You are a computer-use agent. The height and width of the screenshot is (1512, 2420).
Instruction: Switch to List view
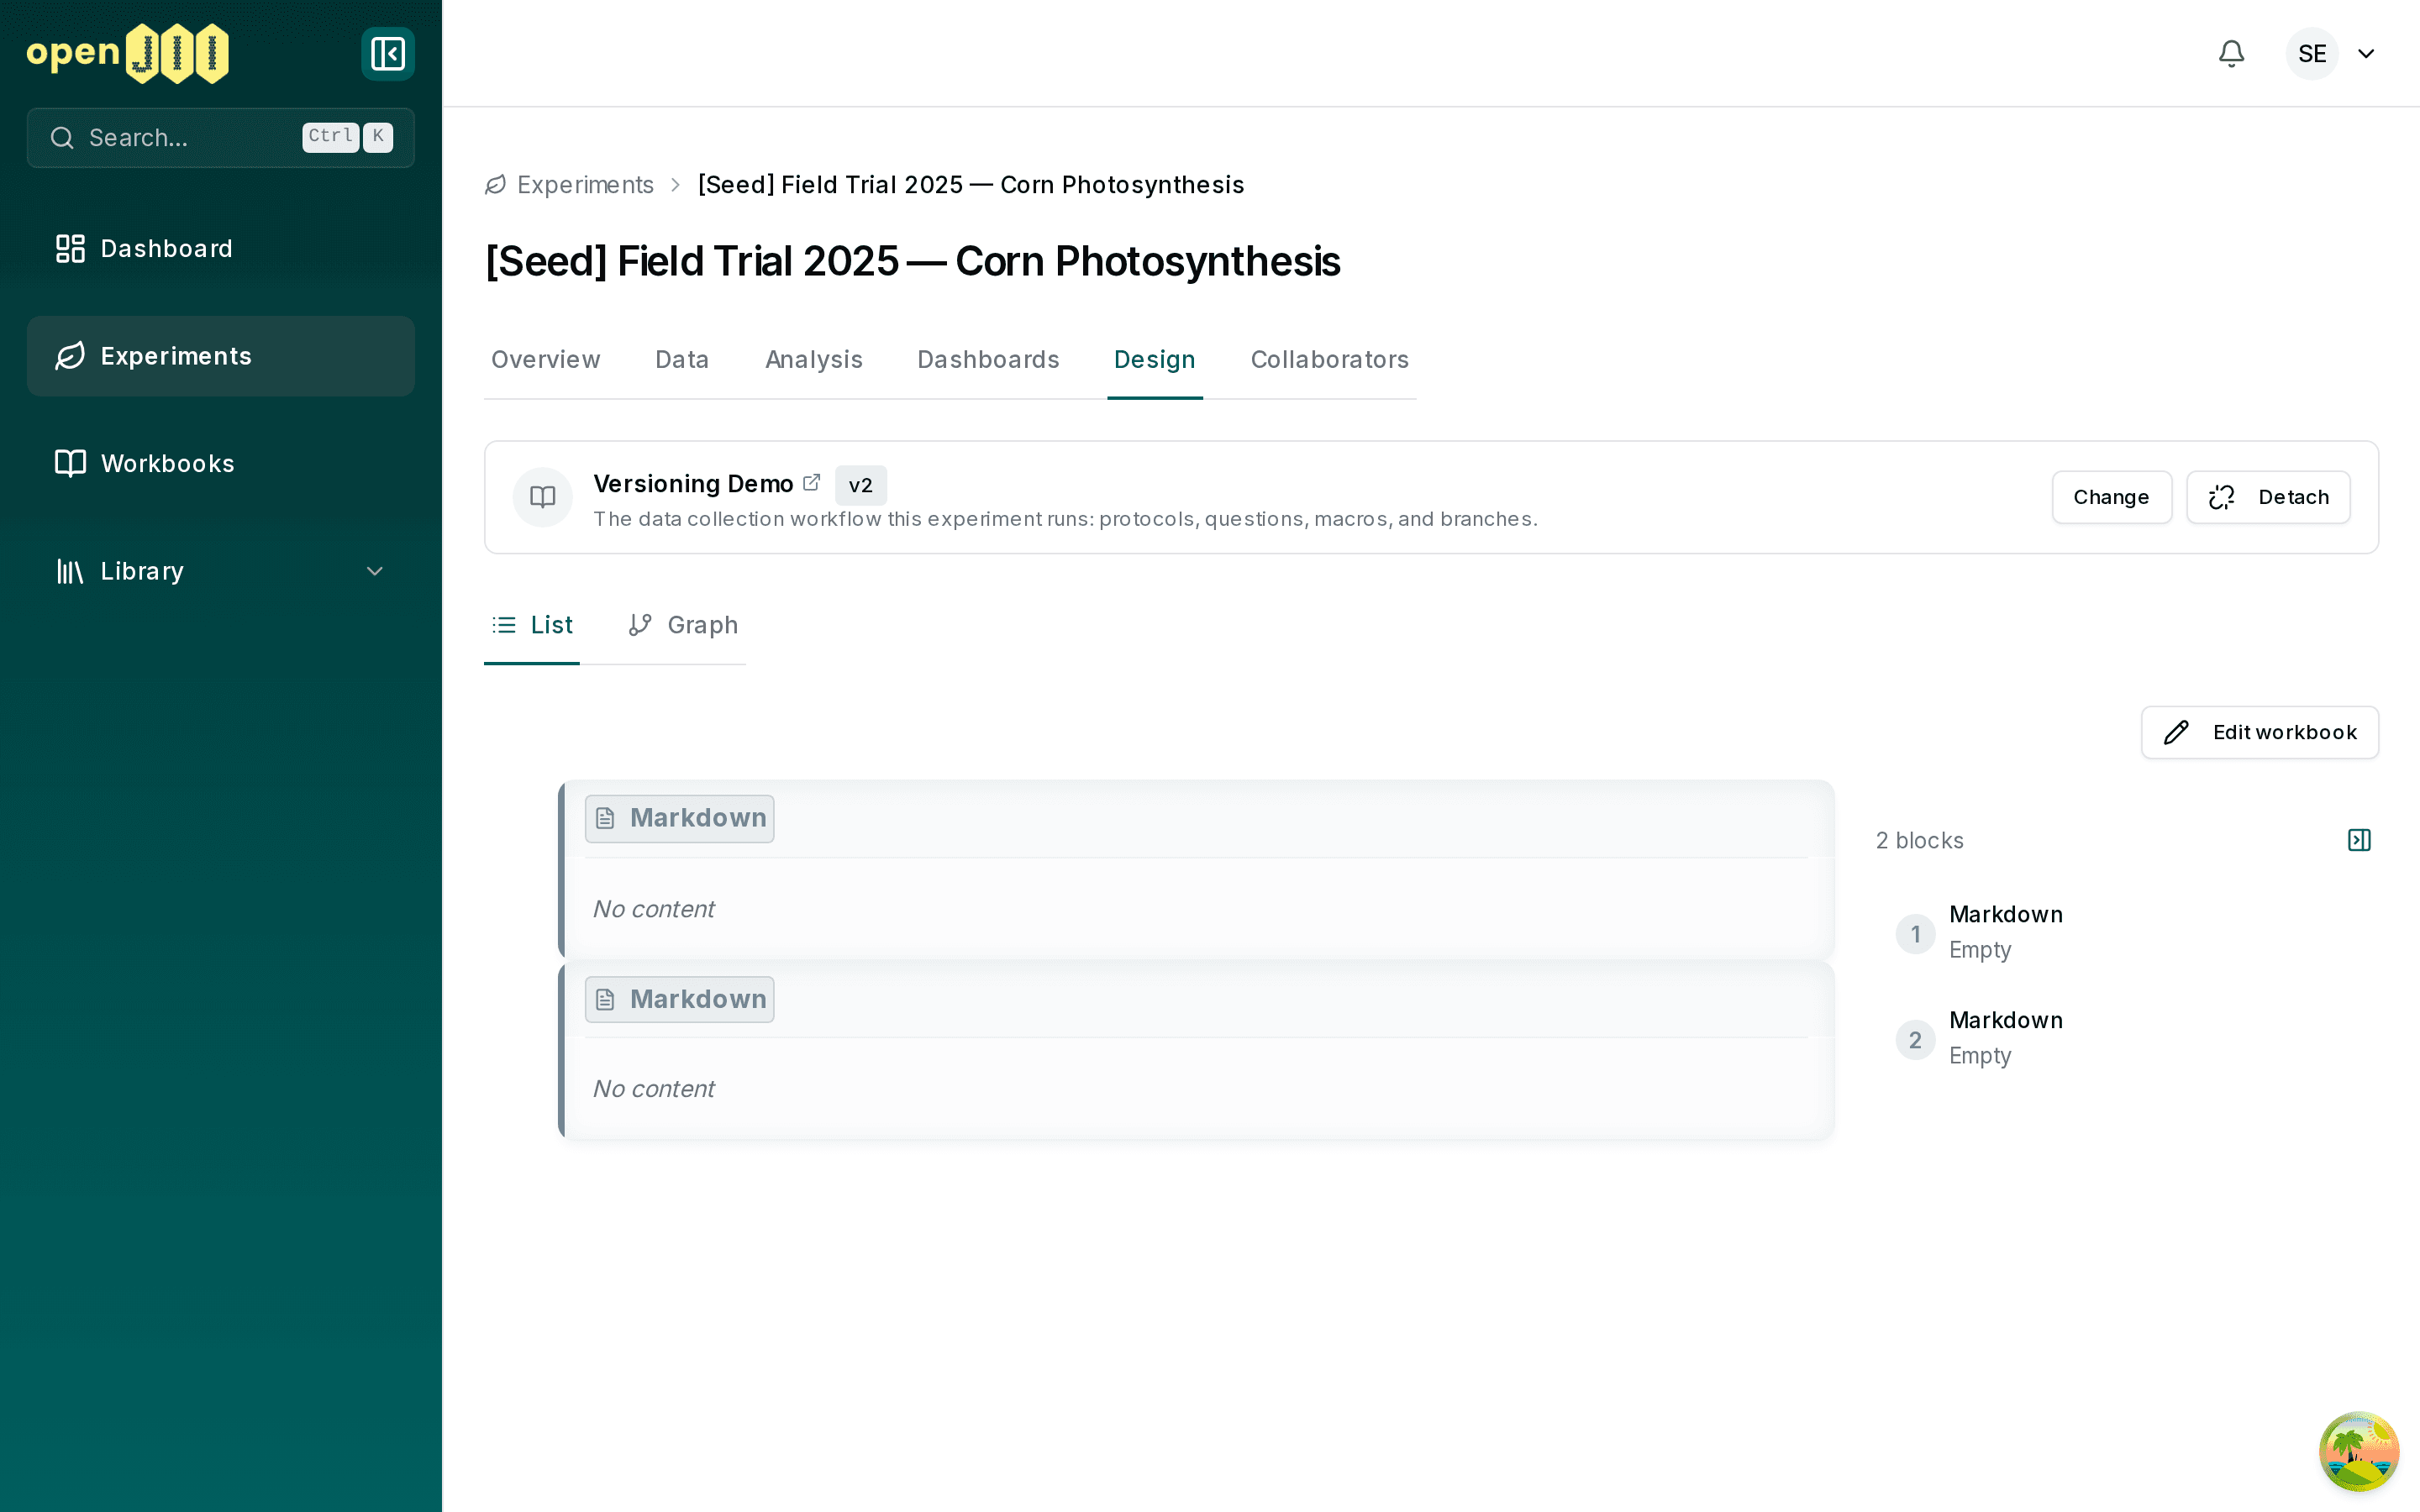[532, 625]
